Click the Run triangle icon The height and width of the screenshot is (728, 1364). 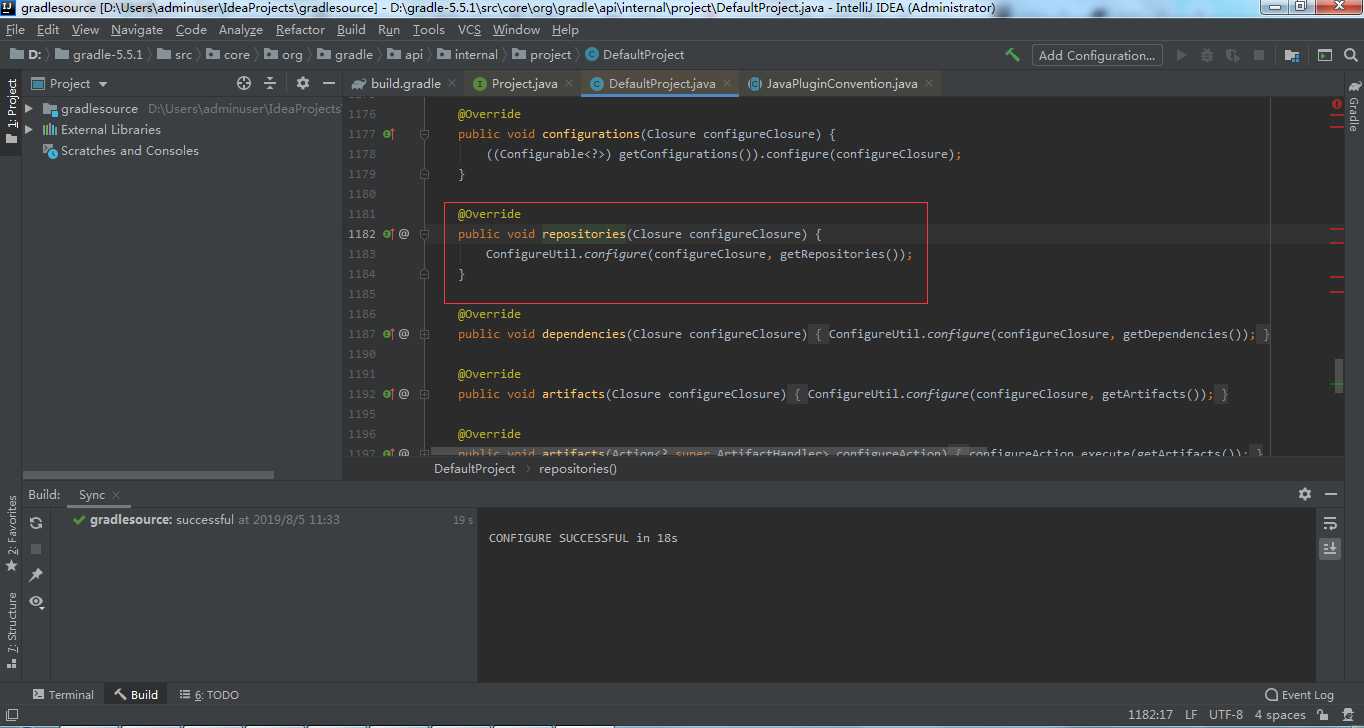(1181, 55)
